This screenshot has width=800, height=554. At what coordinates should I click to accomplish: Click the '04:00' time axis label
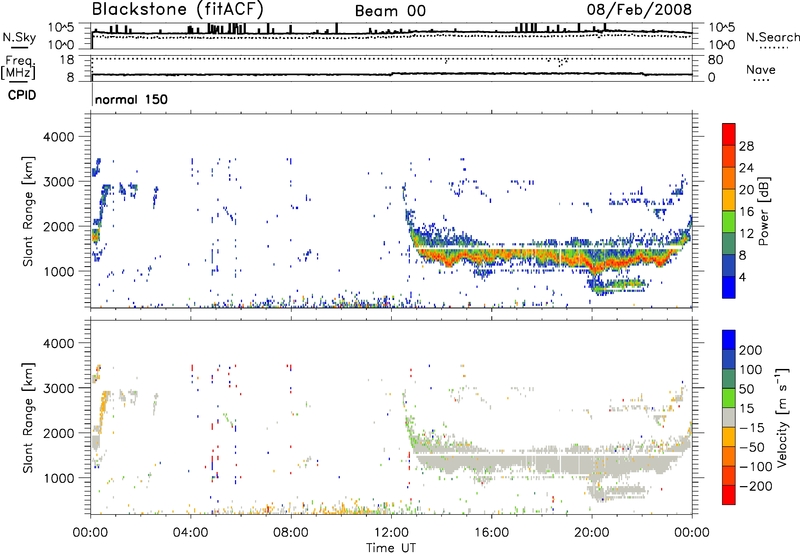tap(191, 533)
